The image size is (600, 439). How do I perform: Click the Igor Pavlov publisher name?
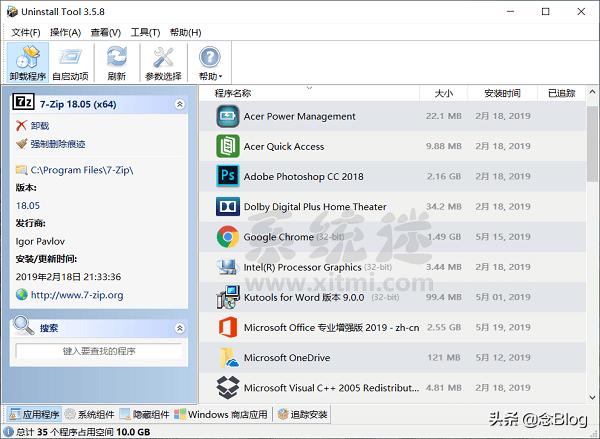[x=40, y=241]
